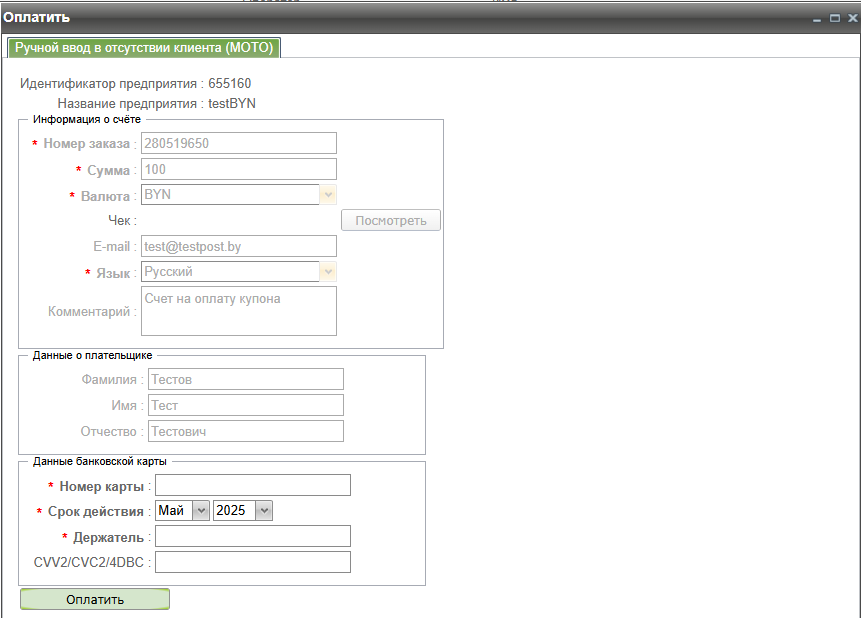The width and height of the screenshot is (861, 618).
Task: Click the Фамилия surname field
Action: pyautogui.click(x=245, y=379)
